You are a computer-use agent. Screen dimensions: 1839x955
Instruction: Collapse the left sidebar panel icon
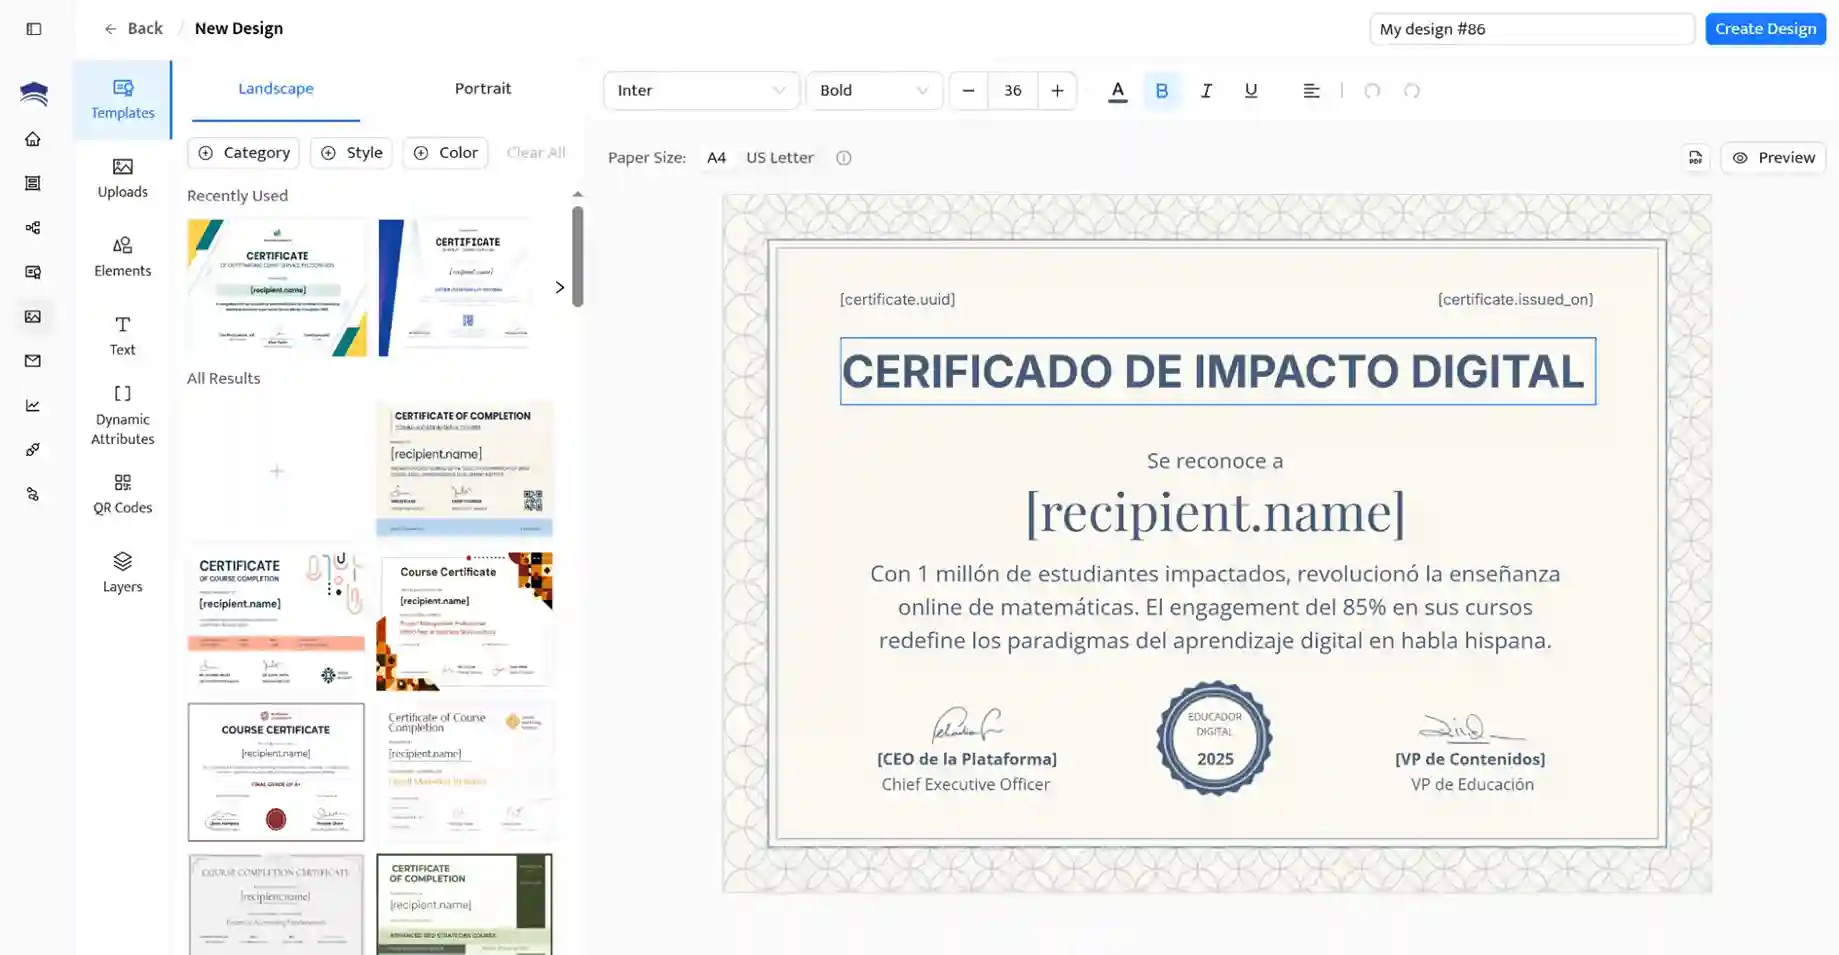(34, 29)
